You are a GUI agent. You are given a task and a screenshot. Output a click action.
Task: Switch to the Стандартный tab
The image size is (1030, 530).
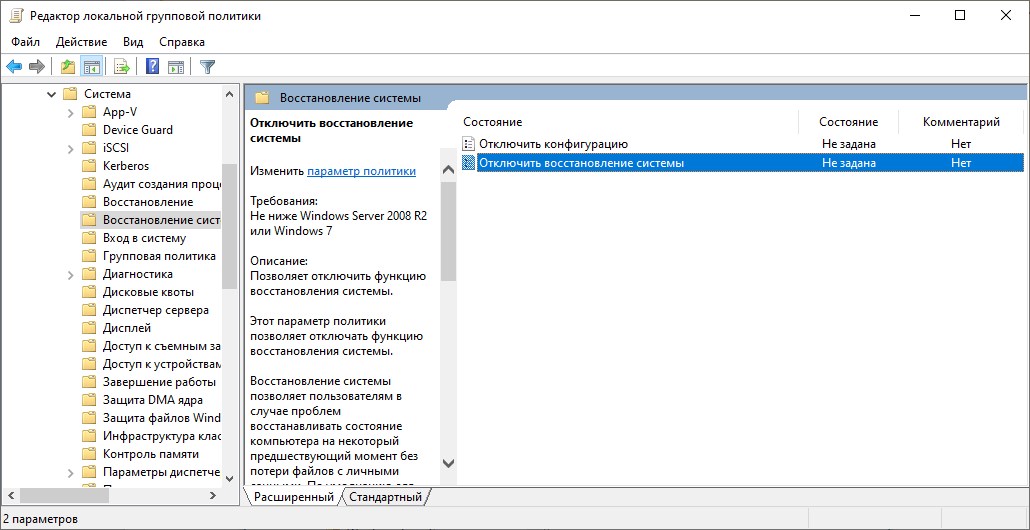385,496
